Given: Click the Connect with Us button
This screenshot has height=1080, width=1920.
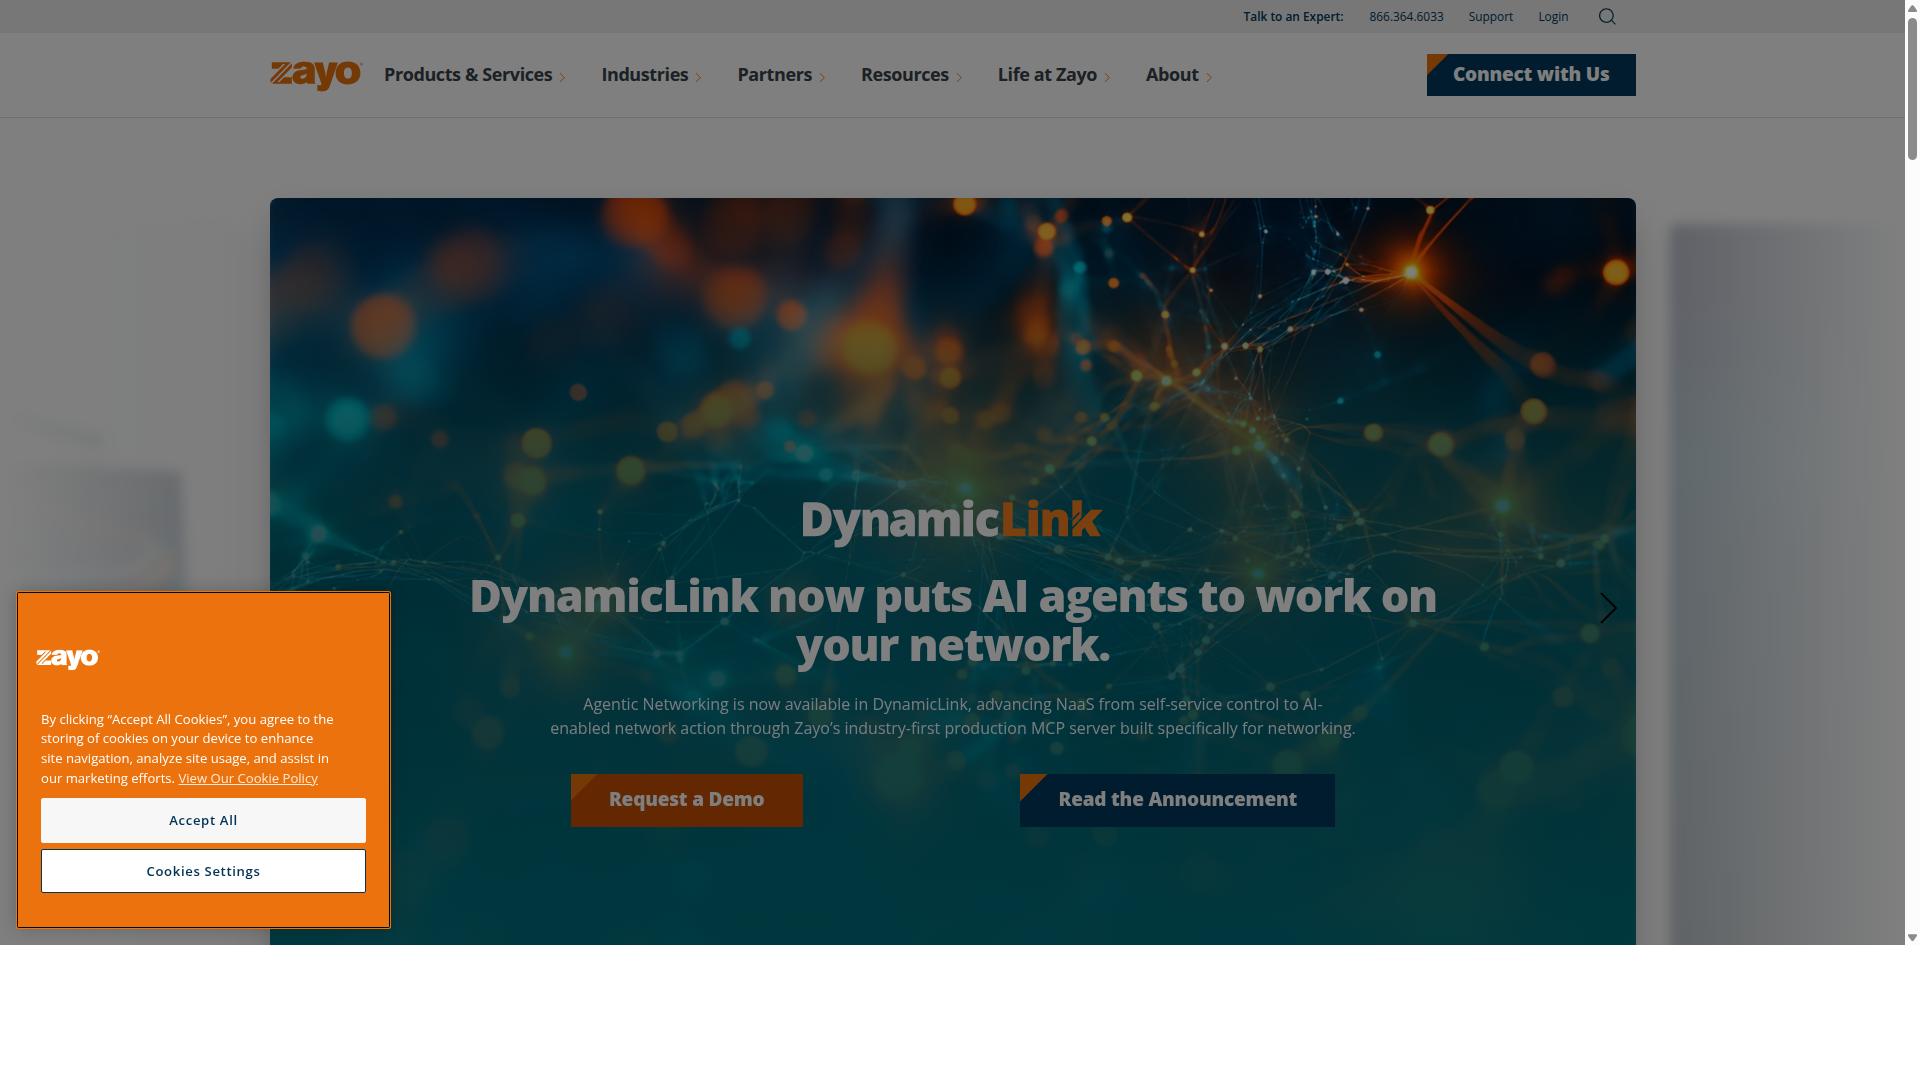Looking at the screenshot, I should [x=1531, y=75].
